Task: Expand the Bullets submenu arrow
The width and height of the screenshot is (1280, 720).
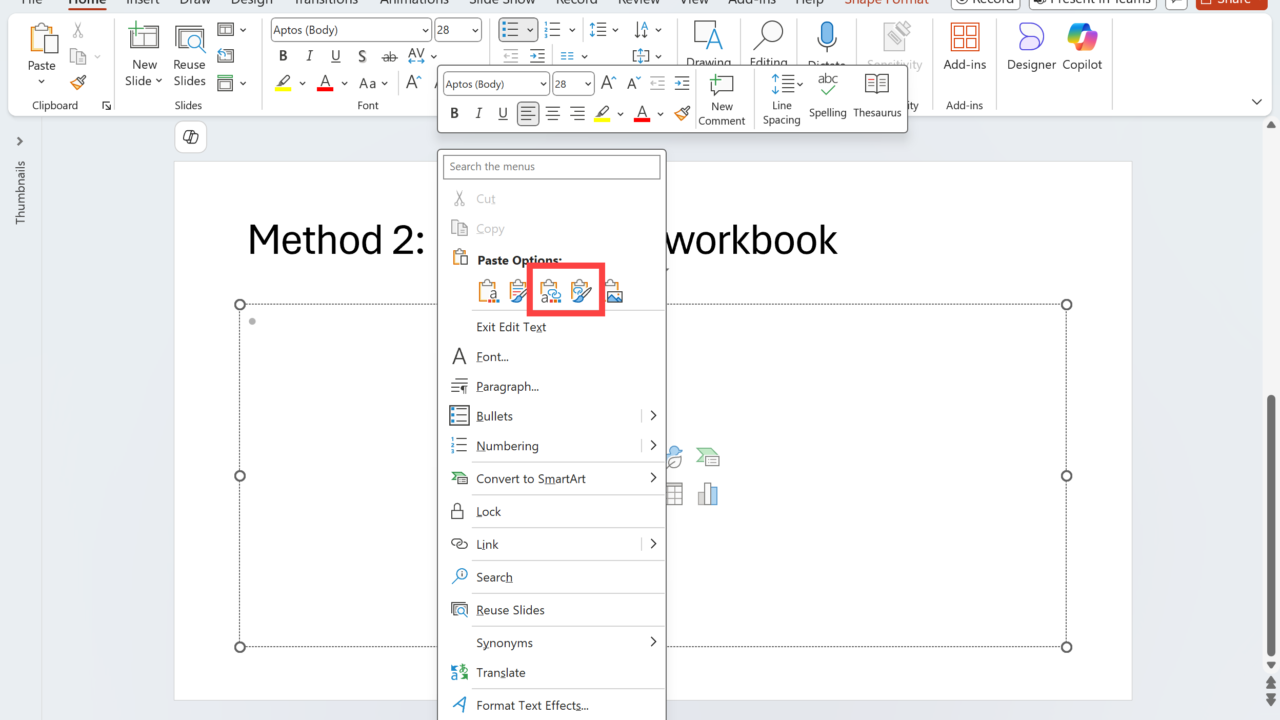Action: point(653,416)
